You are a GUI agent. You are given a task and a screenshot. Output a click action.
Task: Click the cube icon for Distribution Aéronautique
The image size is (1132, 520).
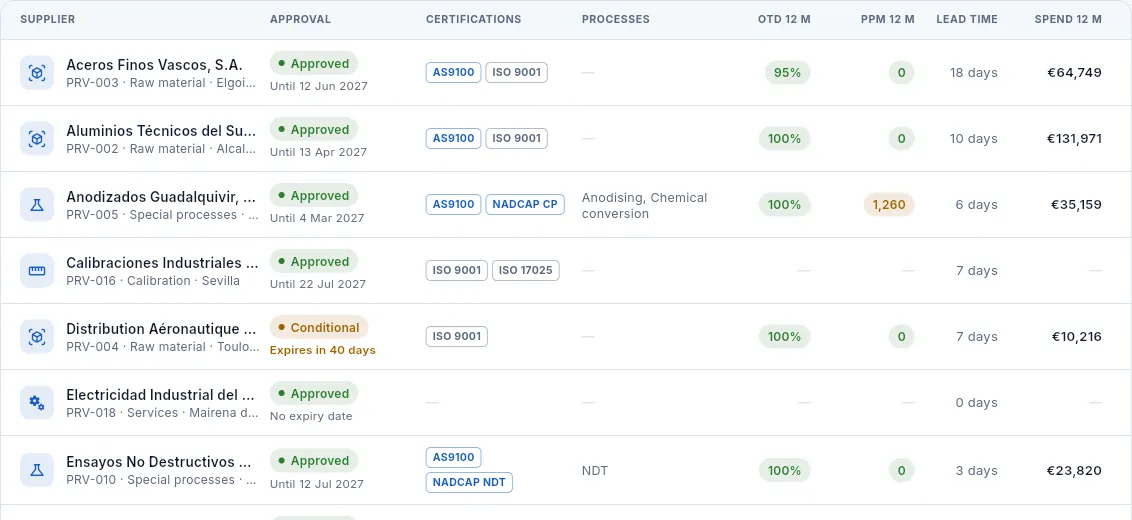(x=37, y=337)
